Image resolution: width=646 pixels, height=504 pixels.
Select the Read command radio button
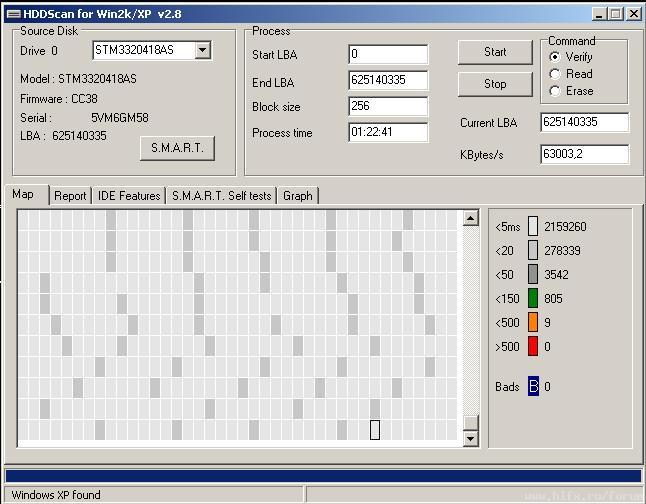click(x=555, y=74)
